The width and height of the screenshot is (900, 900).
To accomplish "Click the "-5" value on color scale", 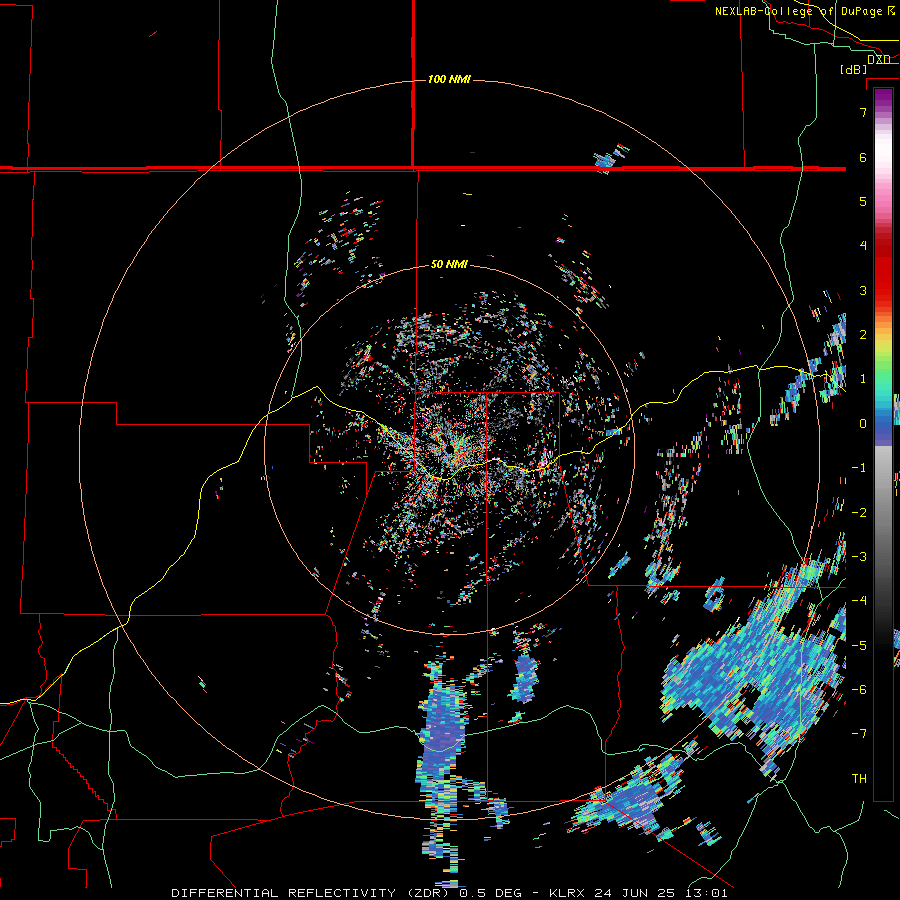I will 859,646.
